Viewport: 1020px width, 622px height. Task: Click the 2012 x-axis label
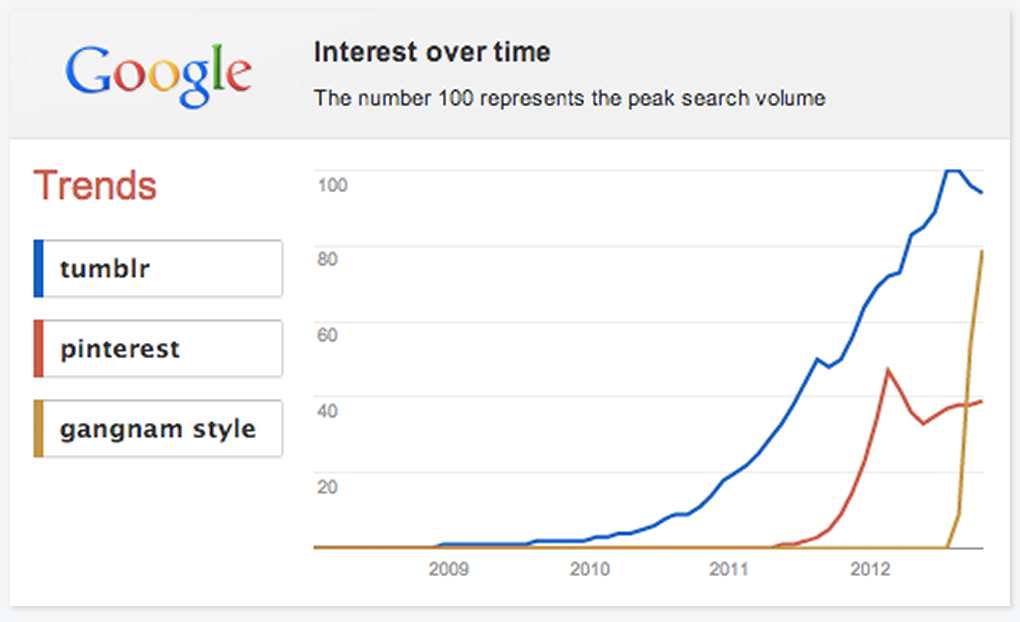[x=869, y=570]
